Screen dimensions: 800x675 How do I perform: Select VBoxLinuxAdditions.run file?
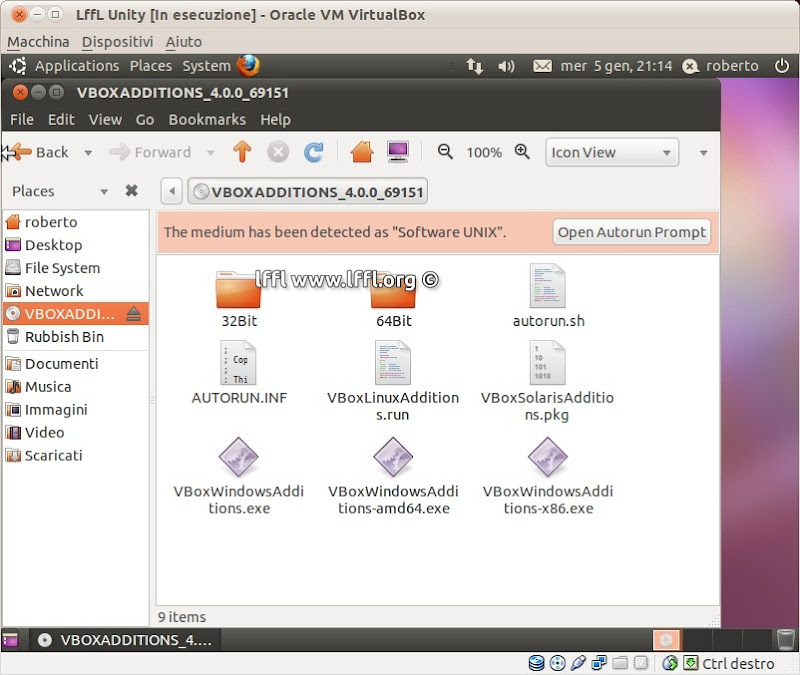point(393,380)
